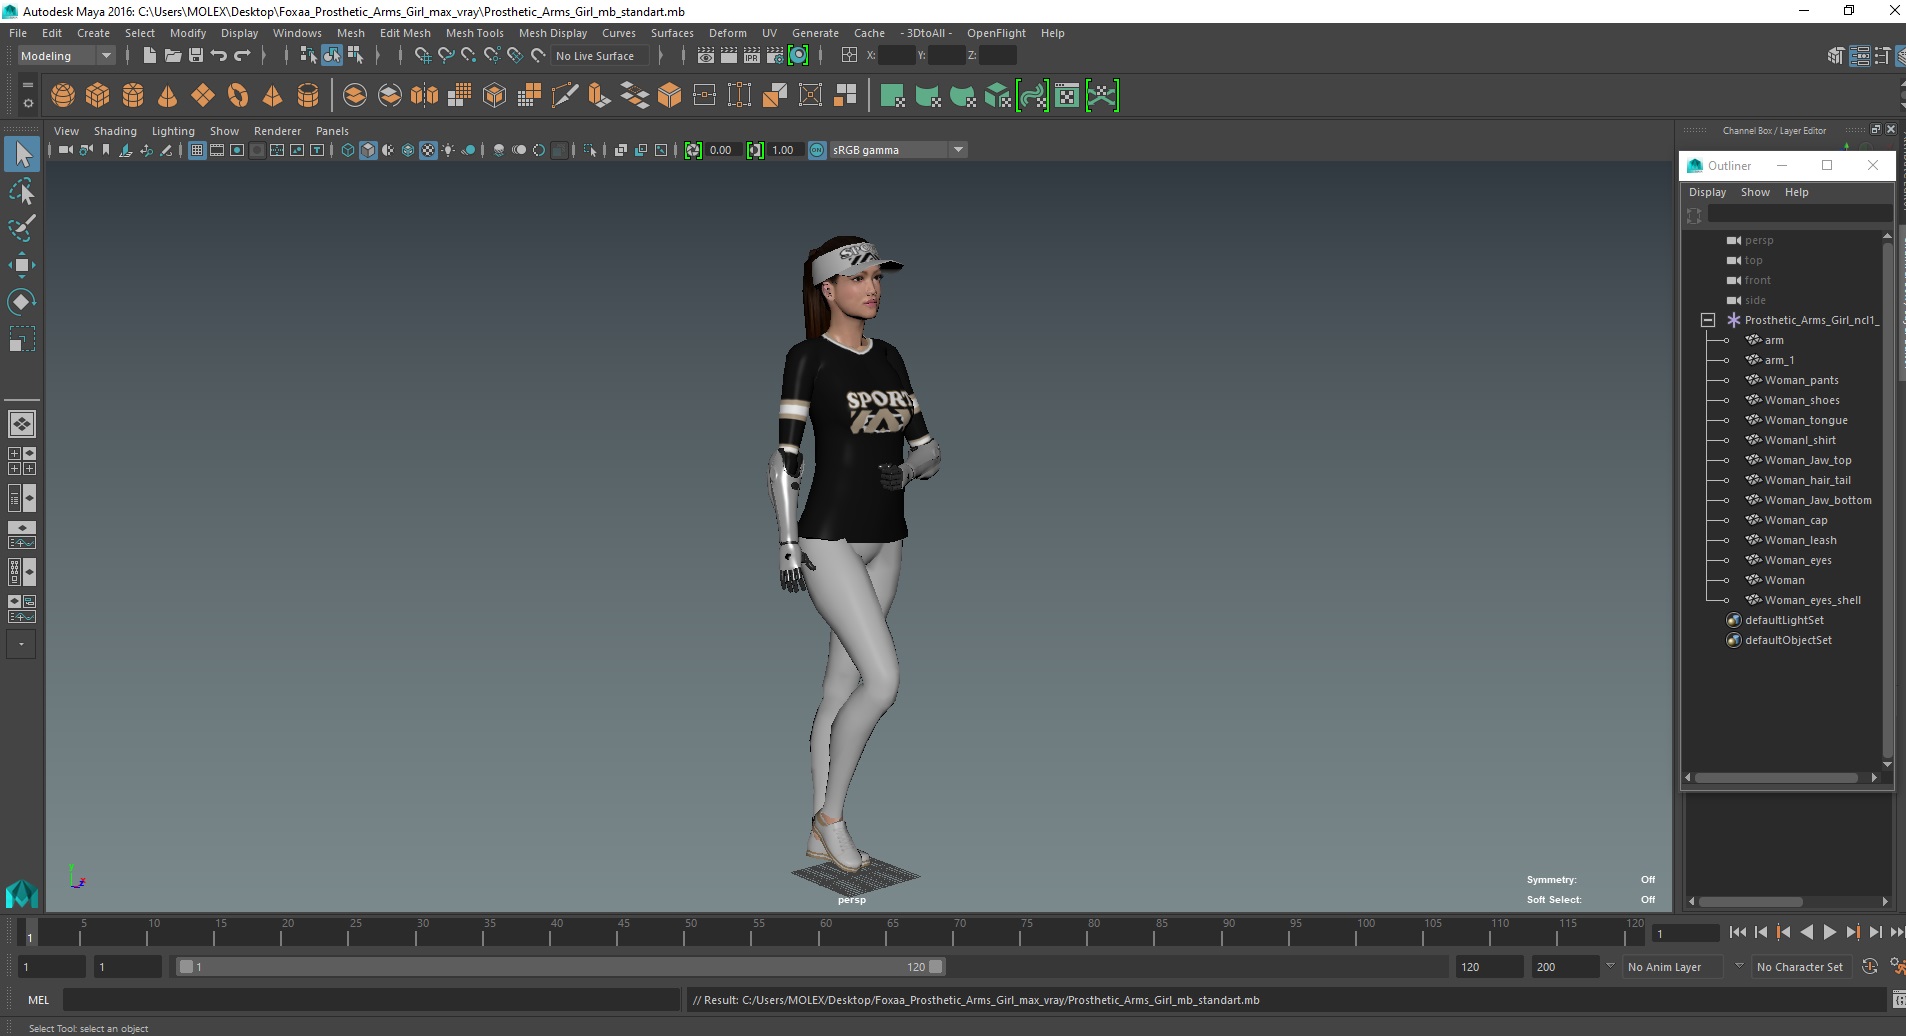Viewport: 1906px width, 1036px height.
Task: Click the play forwards button
Action: coord(1829,932)
